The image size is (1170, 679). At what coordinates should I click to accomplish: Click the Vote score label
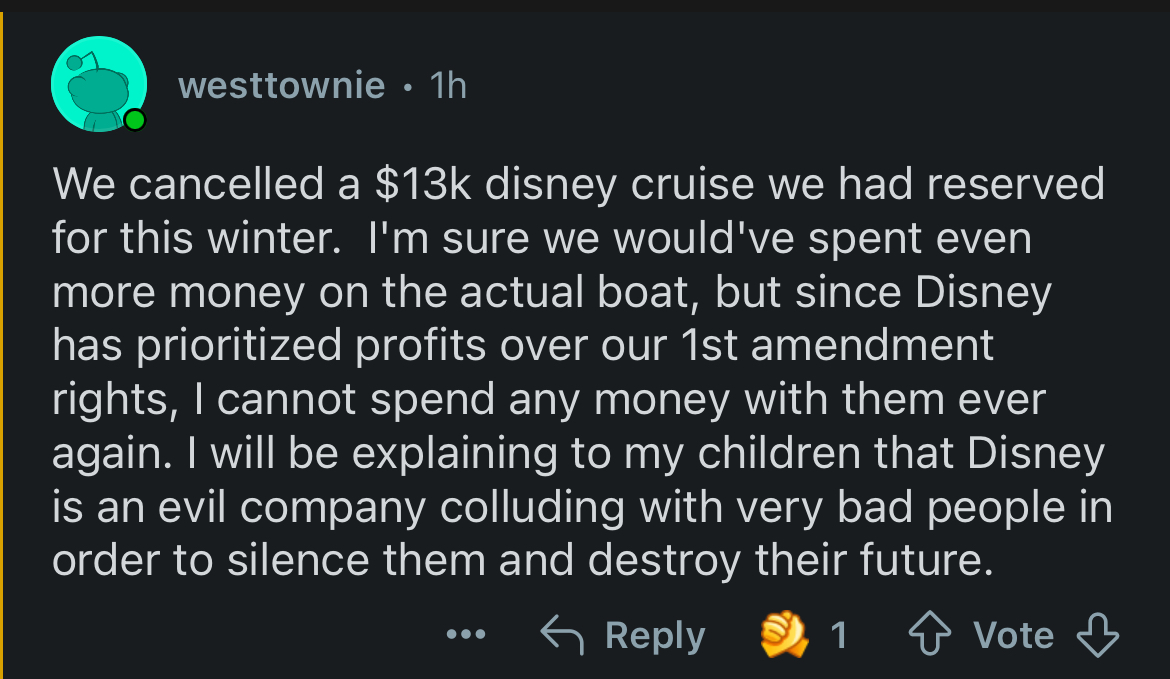click(1012, 635)
